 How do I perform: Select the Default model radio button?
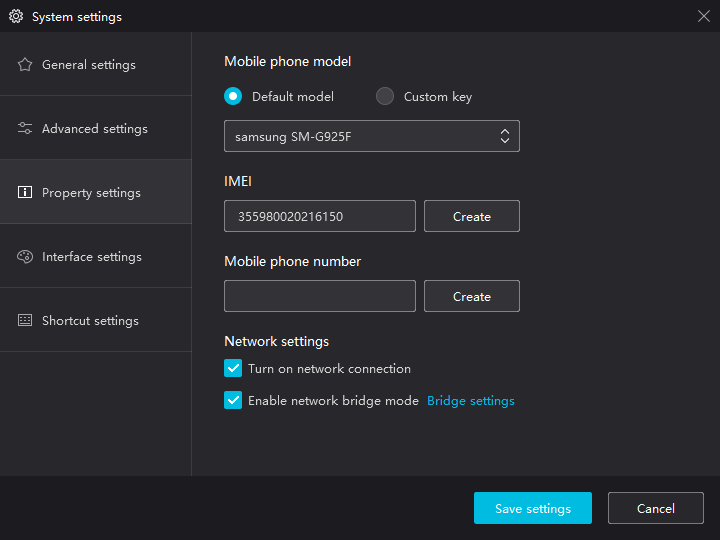[233, 97]
